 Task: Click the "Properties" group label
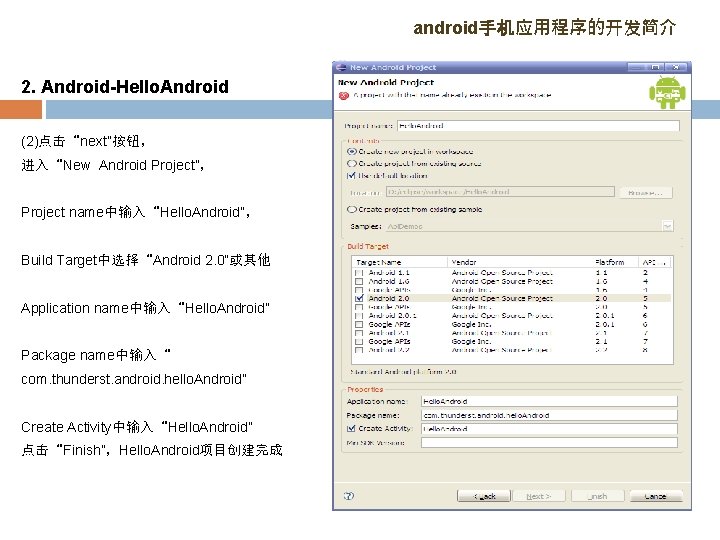365,389
